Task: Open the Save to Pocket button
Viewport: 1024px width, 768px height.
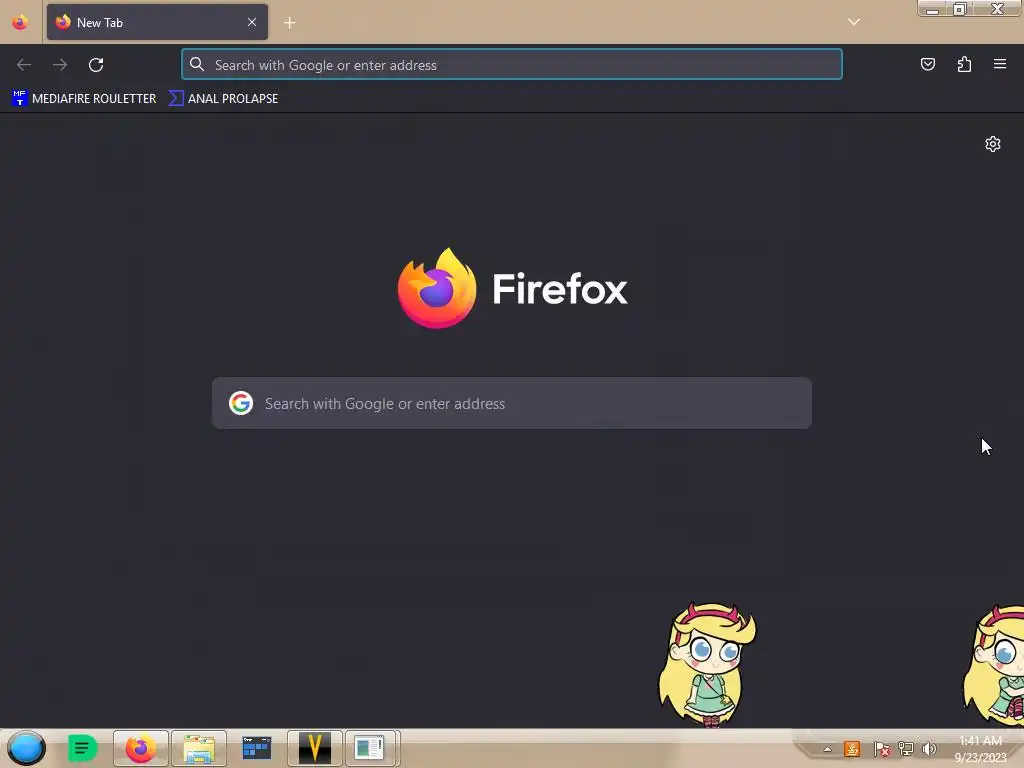Action: click(x=927, y=64)
